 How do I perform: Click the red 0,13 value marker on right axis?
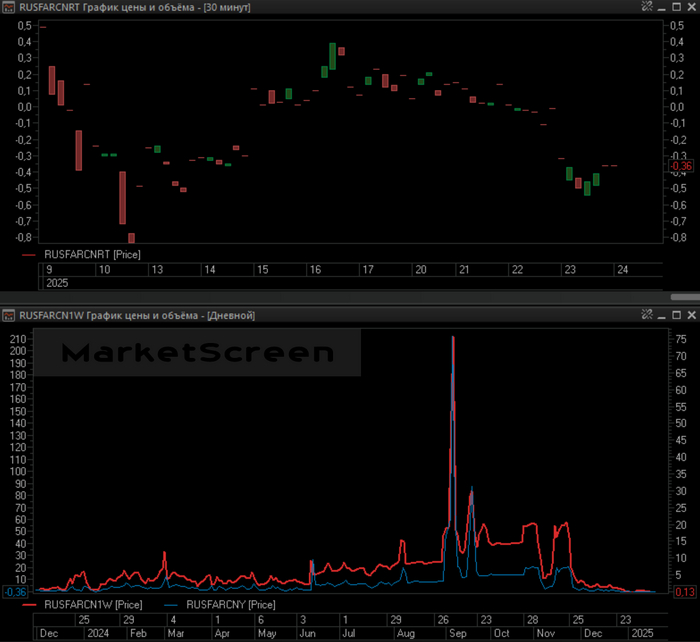pos(684,592)
